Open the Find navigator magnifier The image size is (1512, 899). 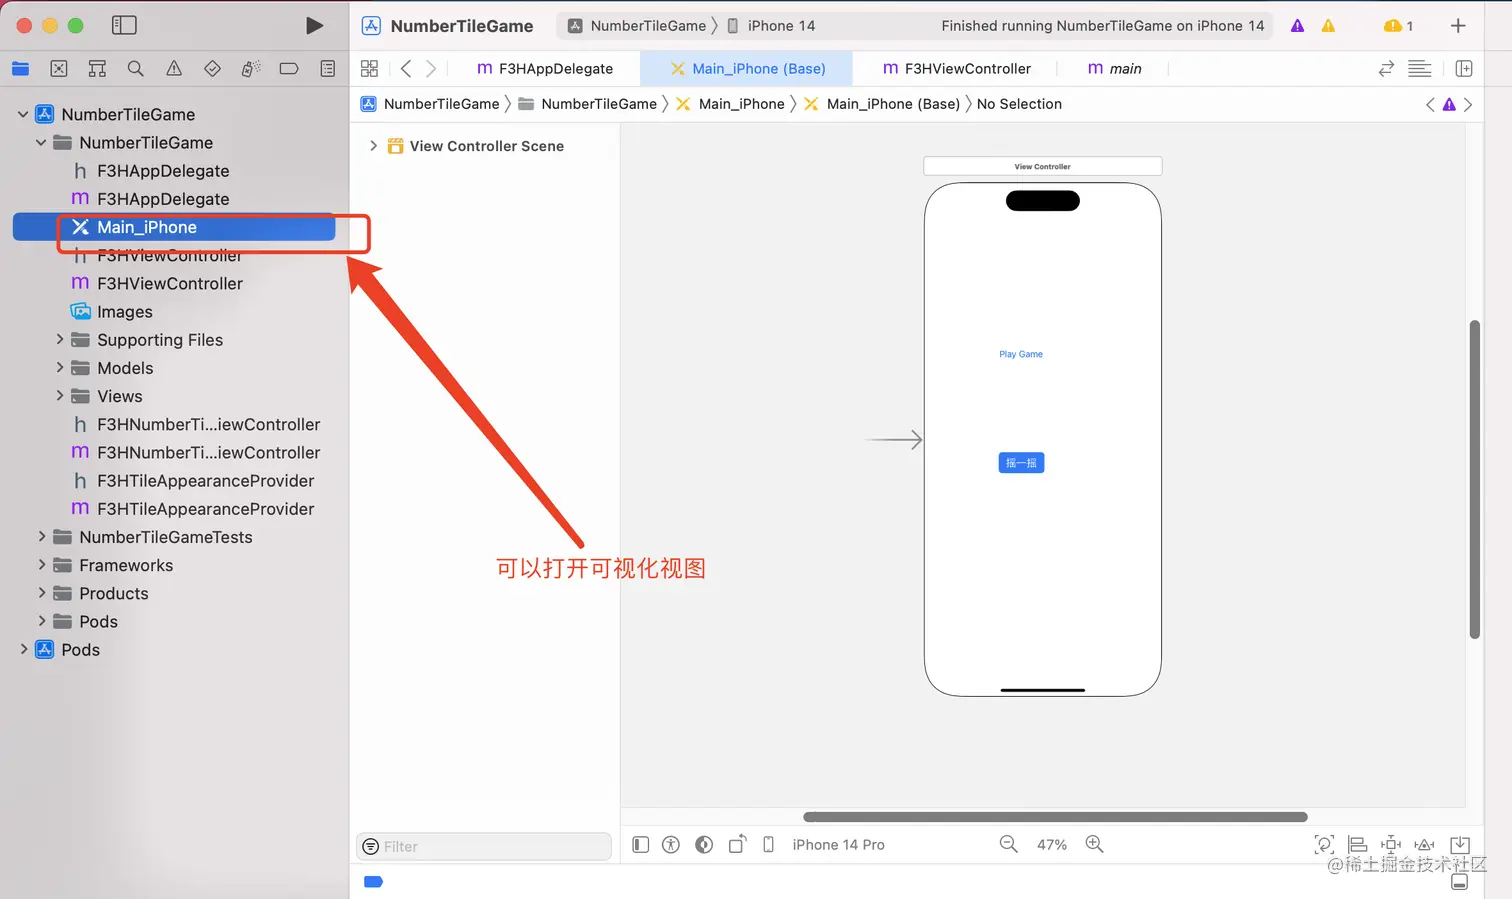135,68
